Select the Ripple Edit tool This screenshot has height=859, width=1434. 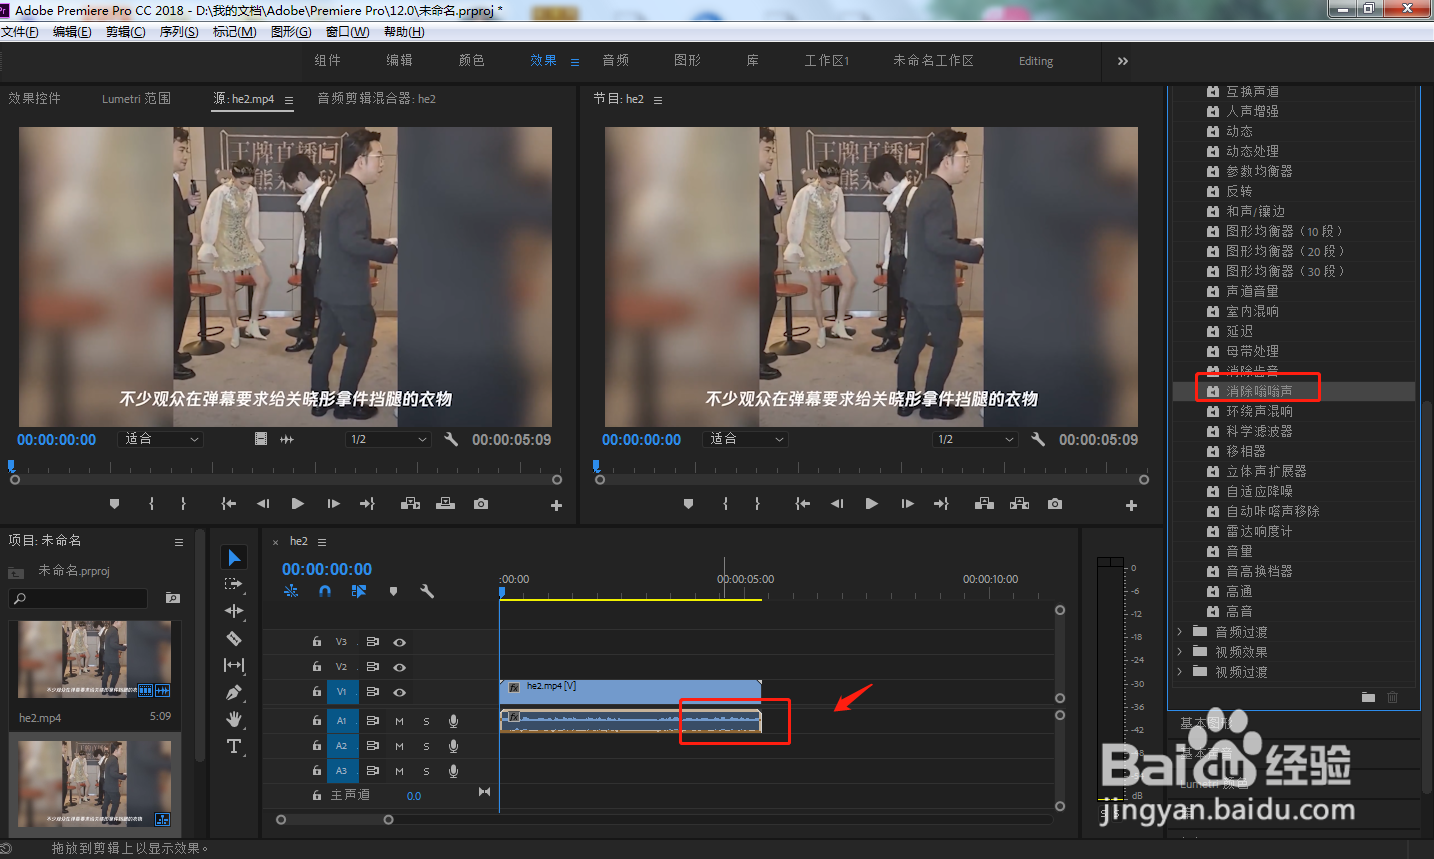click(234, 611)
